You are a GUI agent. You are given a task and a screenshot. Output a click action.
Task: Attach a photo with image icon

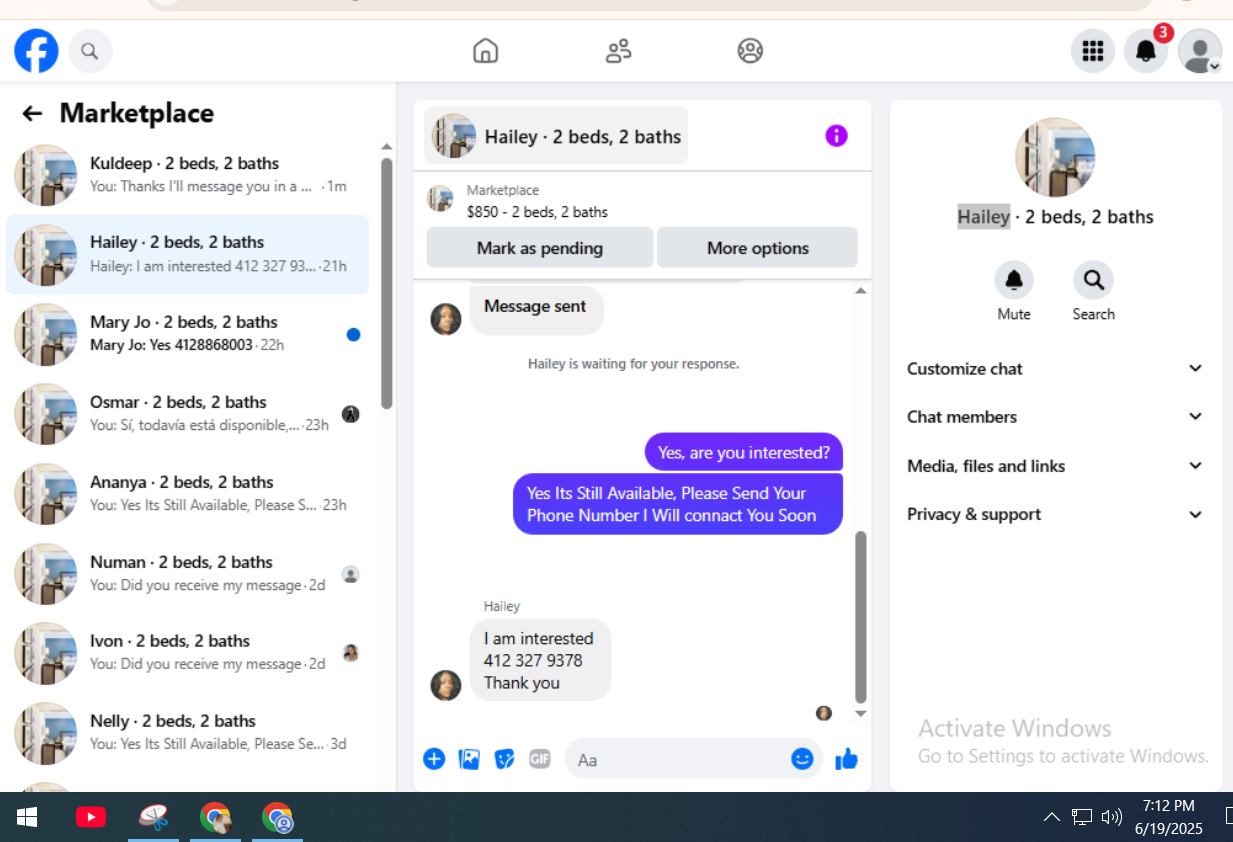pyautogui.click(x=469, y=759)
